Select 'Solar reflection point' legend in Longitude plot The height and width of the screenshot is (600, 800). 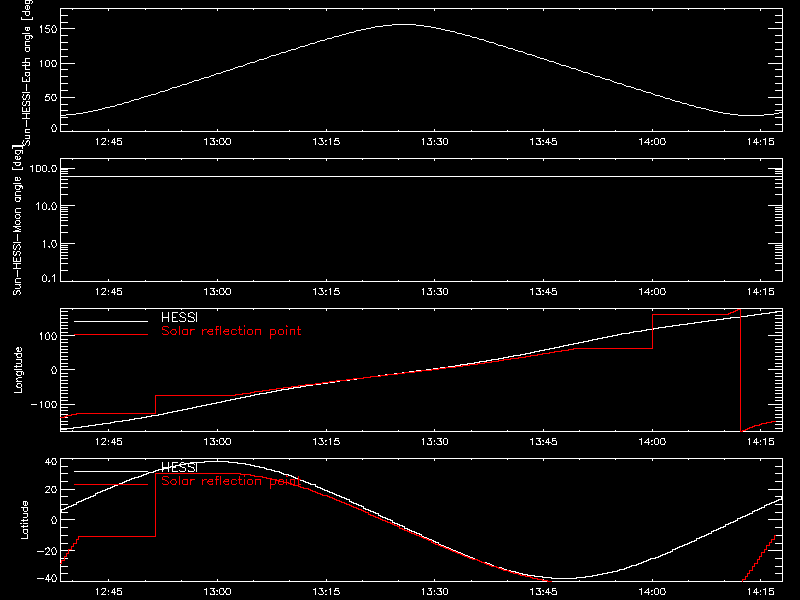click(231, 331)
